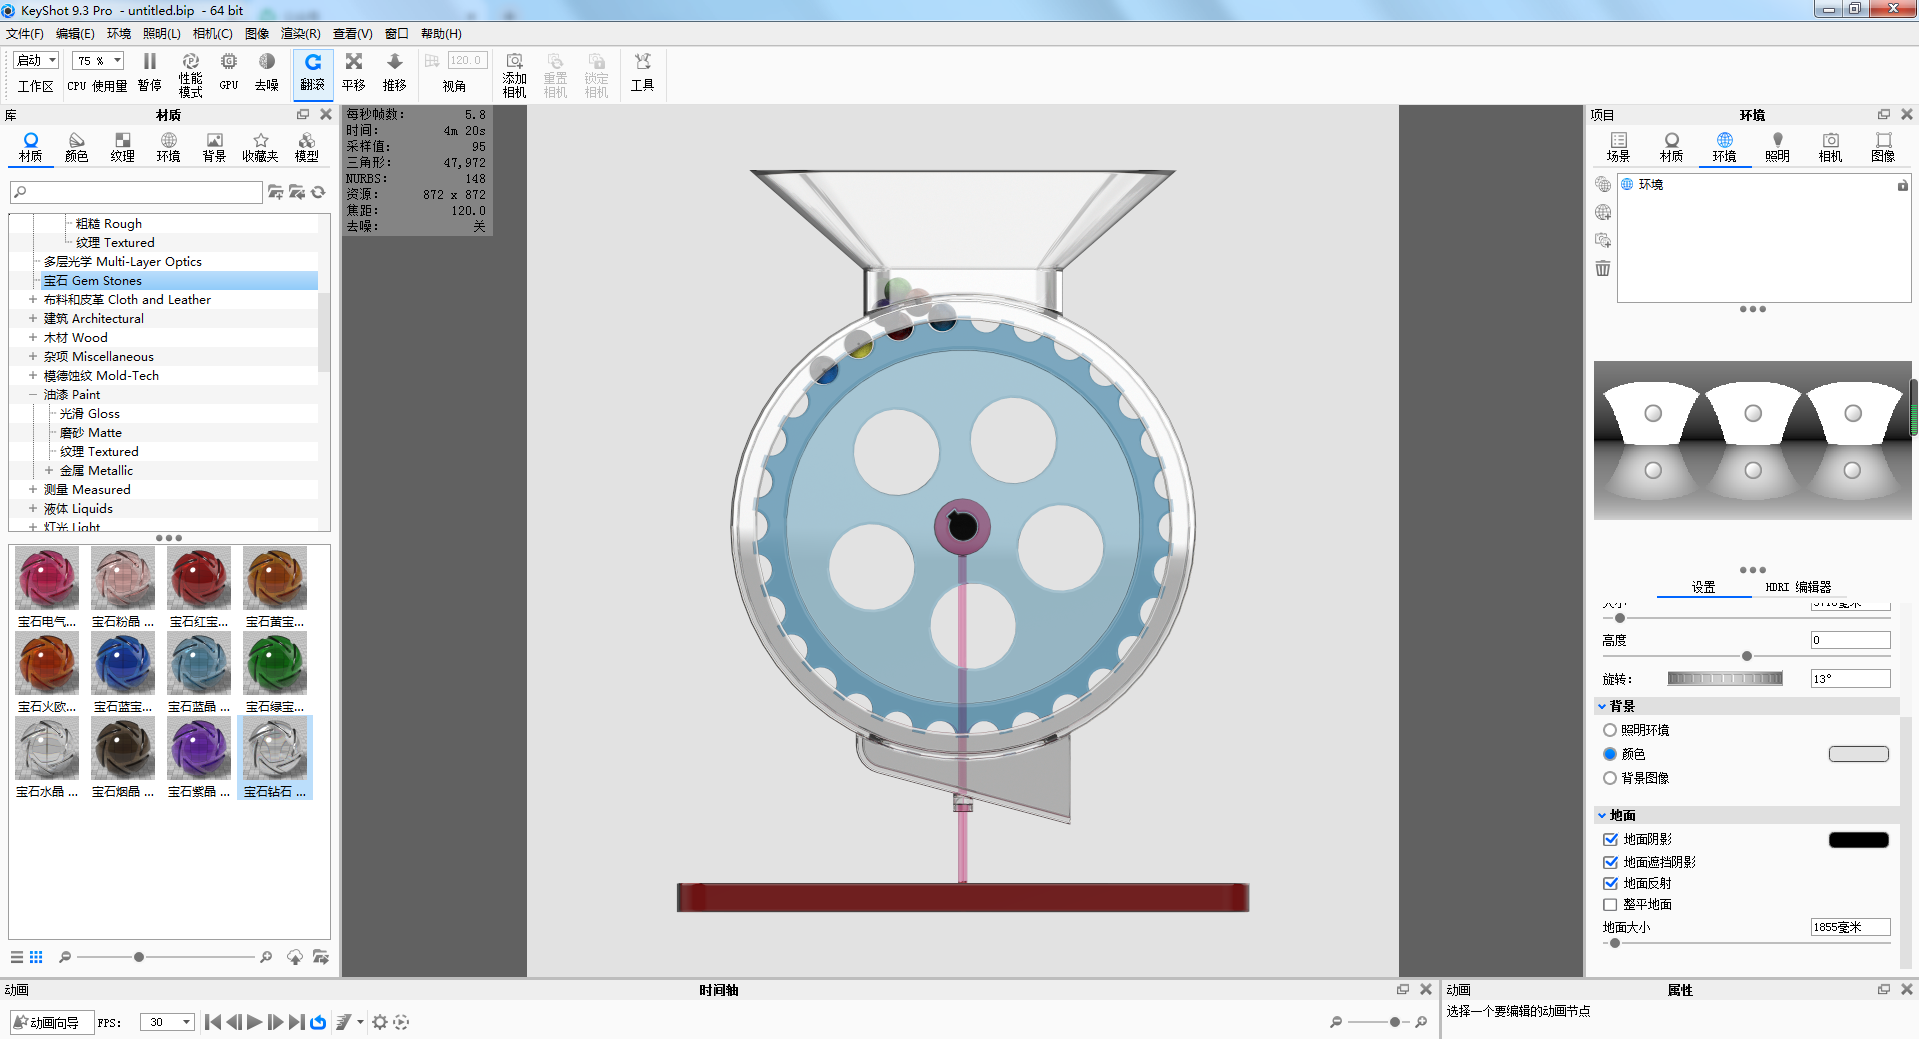The height and width of the screenshot is (1039, 1919).
Task: Click the black ground shadow color swatch
Action: click(1858, 840)
